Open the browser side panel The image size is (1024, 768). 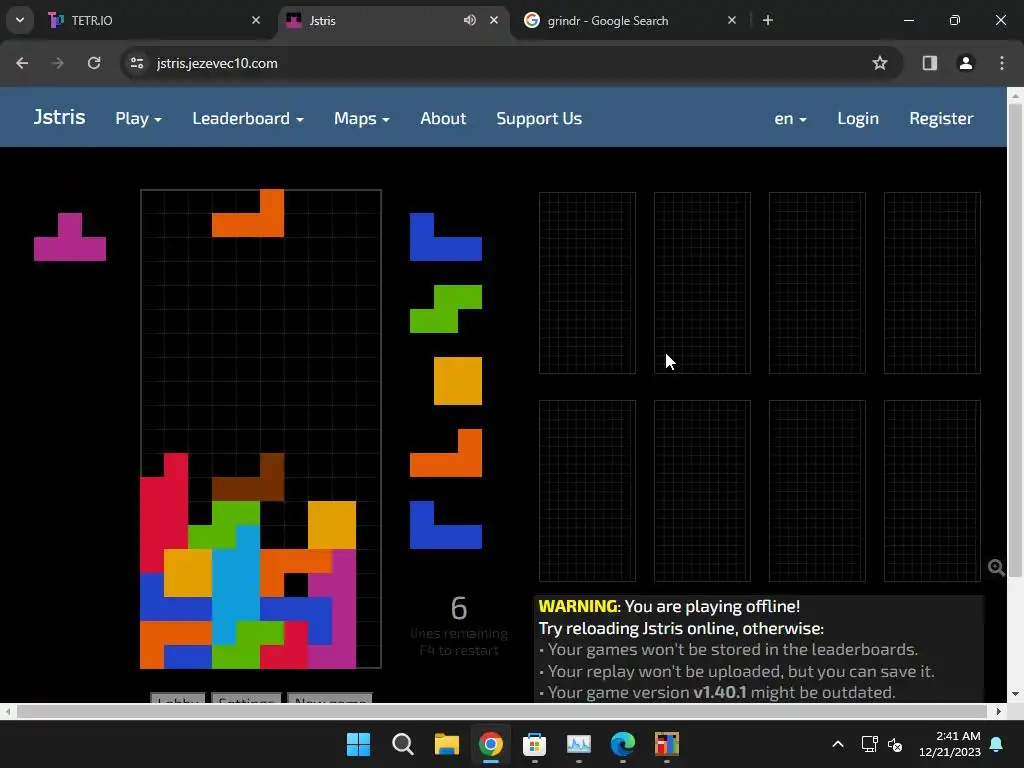[x=929, y=63]
